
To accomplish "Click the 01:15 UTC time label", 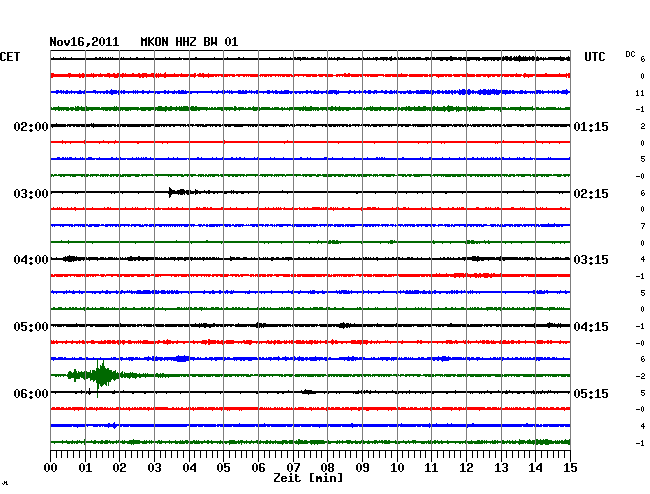I will (x=591, y=126).
